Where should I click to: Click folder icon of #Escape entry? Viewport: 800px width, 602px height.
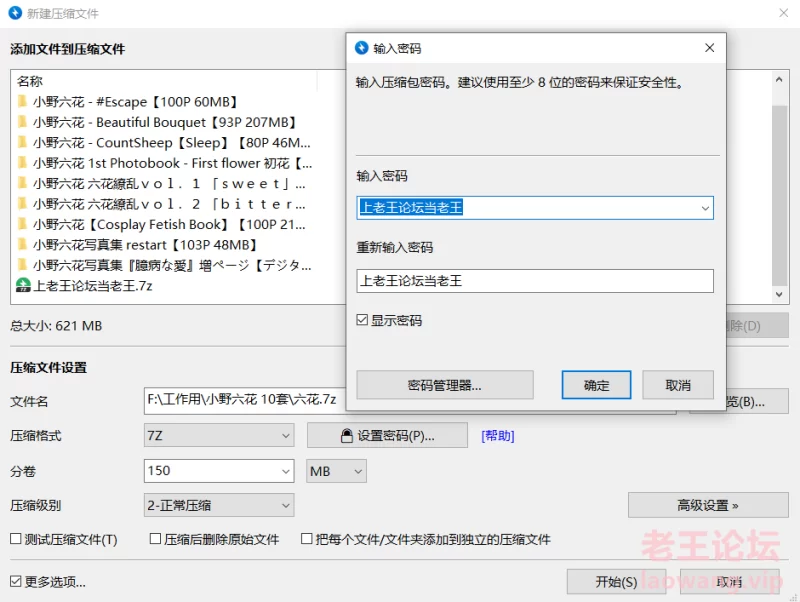[22, 102]
